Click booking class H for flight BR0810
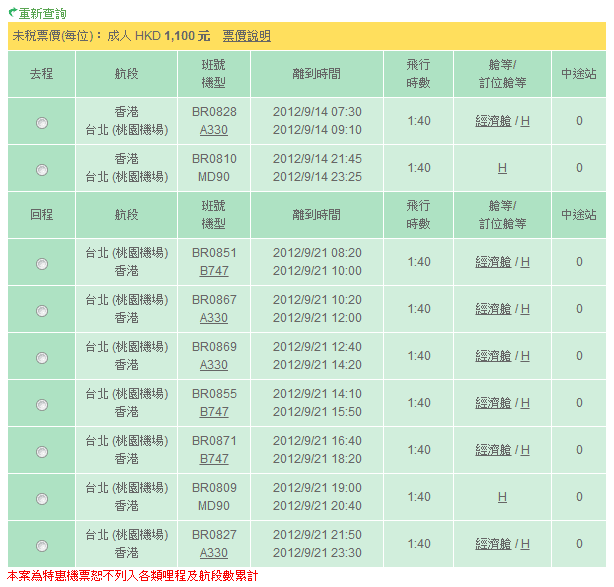The image size is (614, 587). (x=502, y=168)
